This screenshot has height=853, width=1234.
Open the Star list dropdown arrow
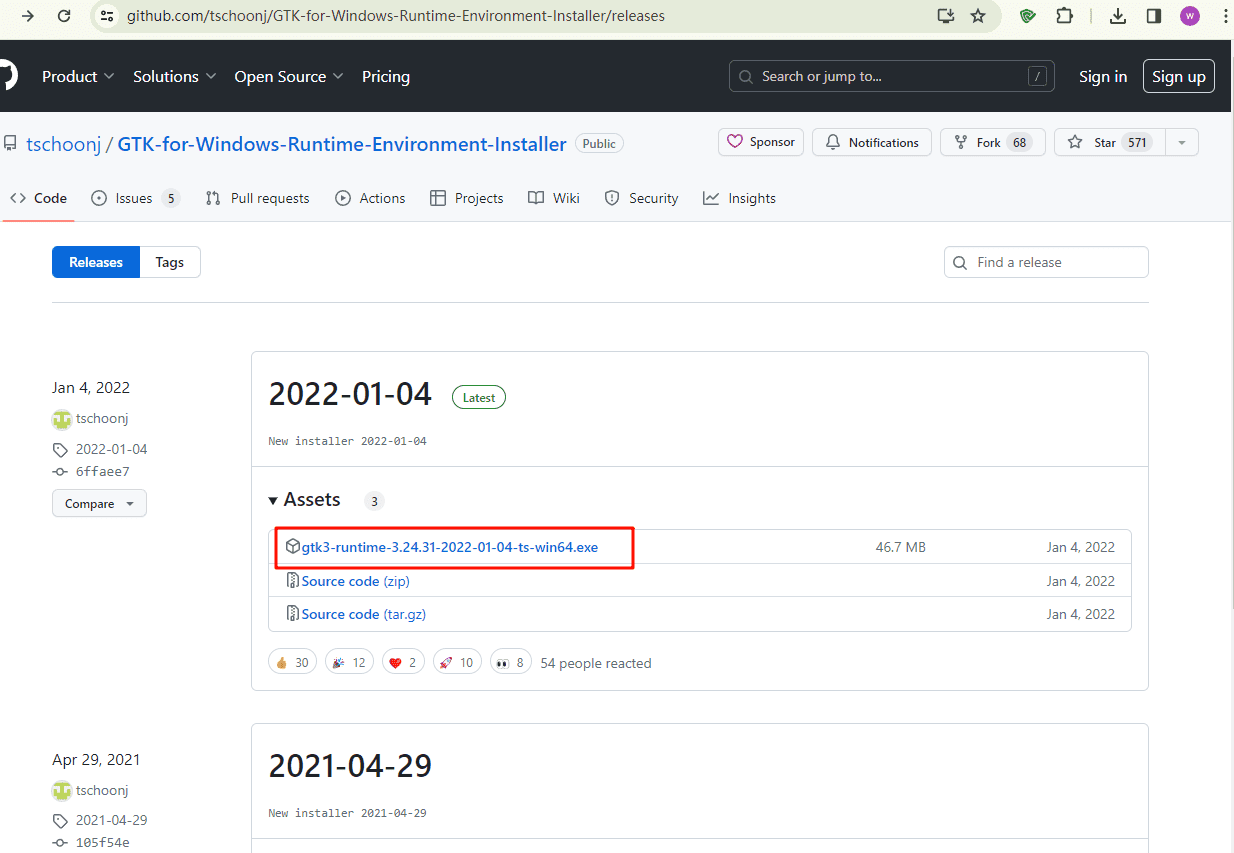(1181, 142)
